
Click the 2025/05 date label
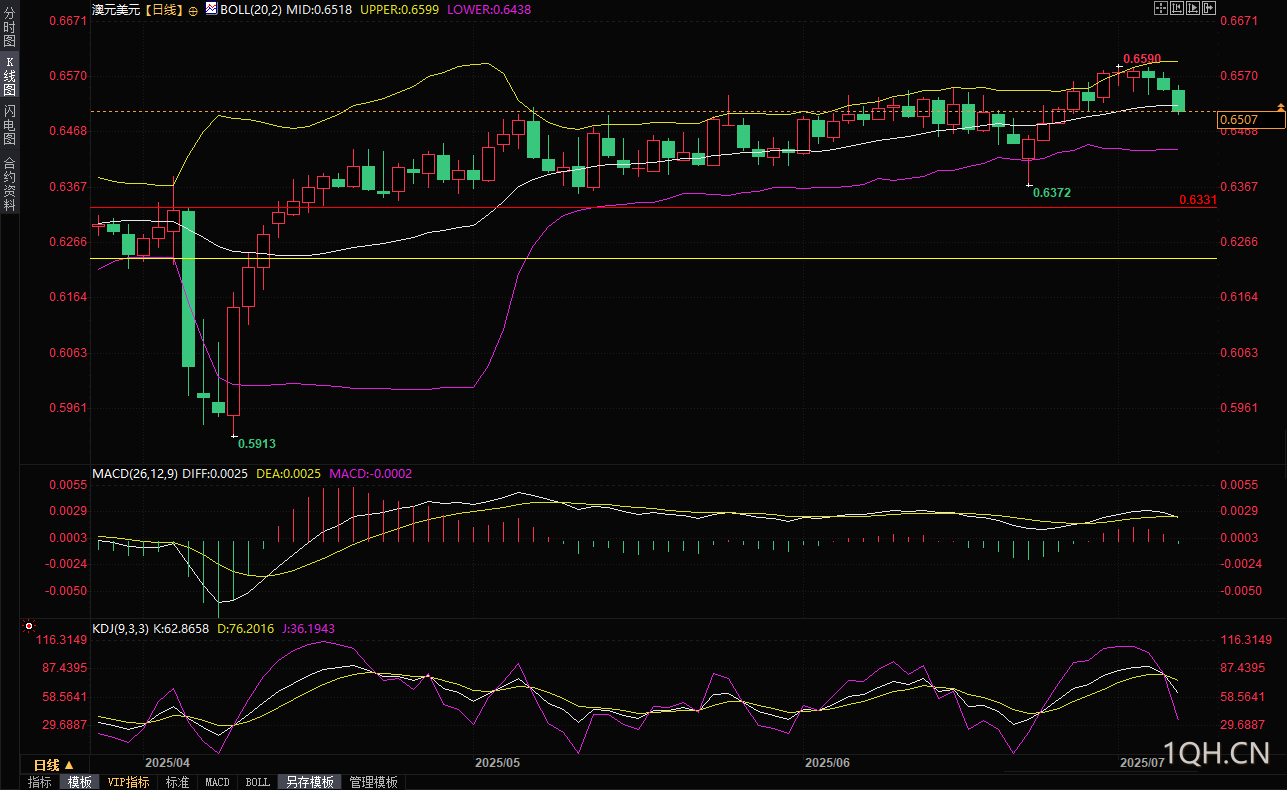[x=498, y=762]
